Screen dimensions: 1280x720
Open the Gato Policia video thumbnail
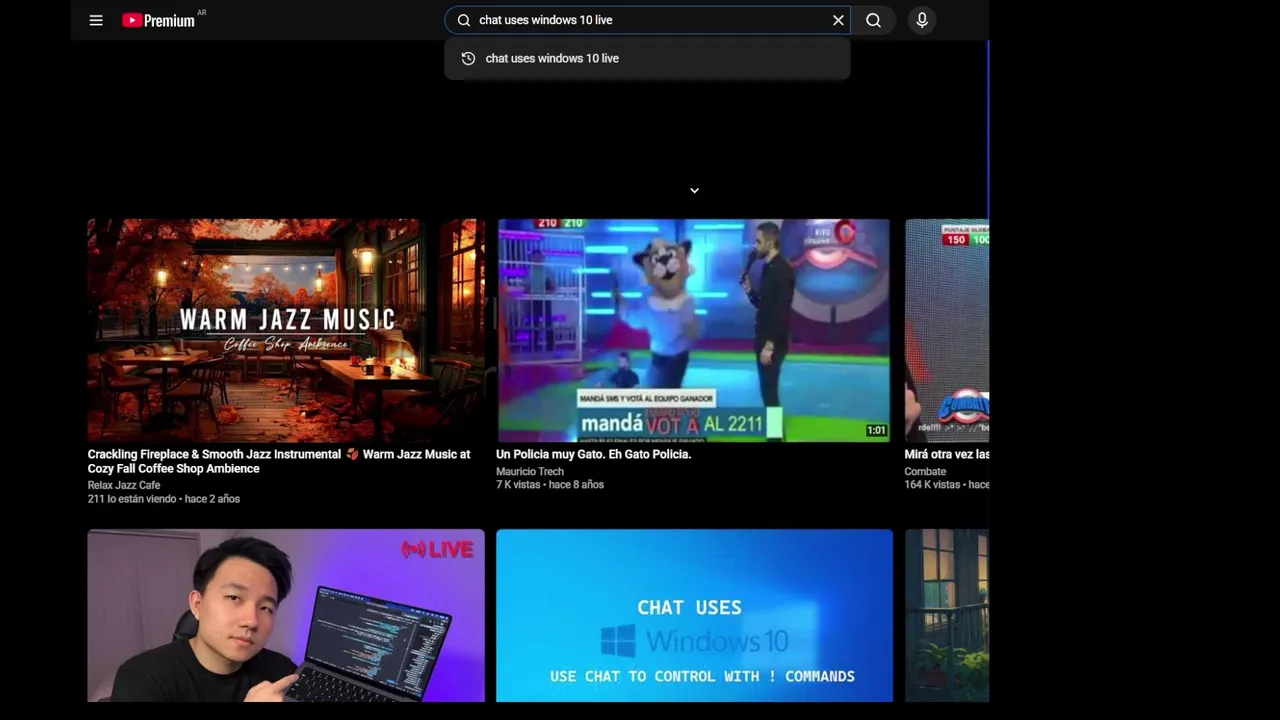click(693, 330)
